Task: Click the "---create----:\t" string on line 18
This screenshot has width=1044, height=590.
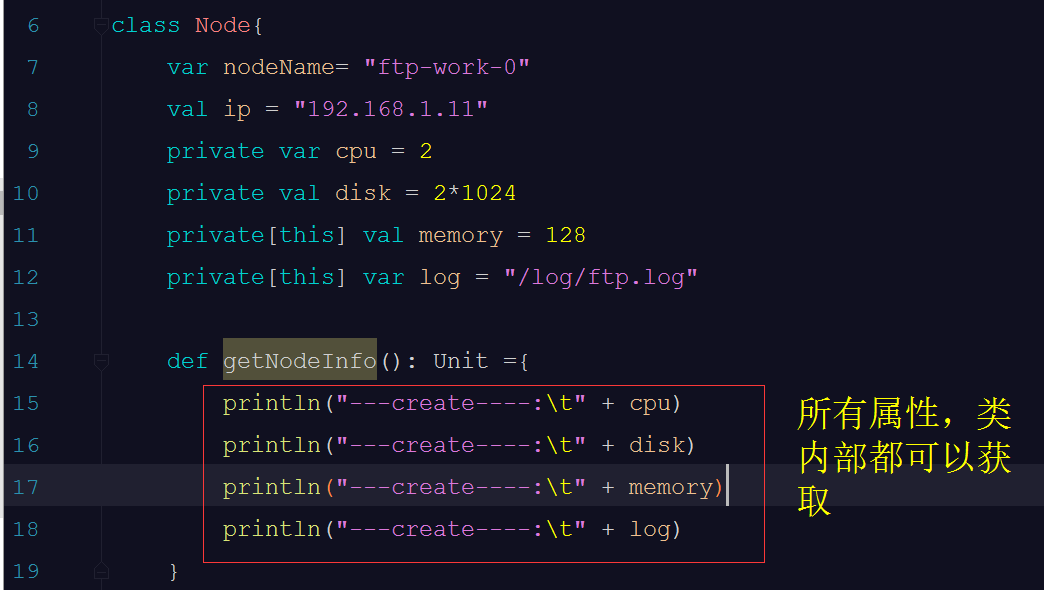Action: click(x=461, y=529)
